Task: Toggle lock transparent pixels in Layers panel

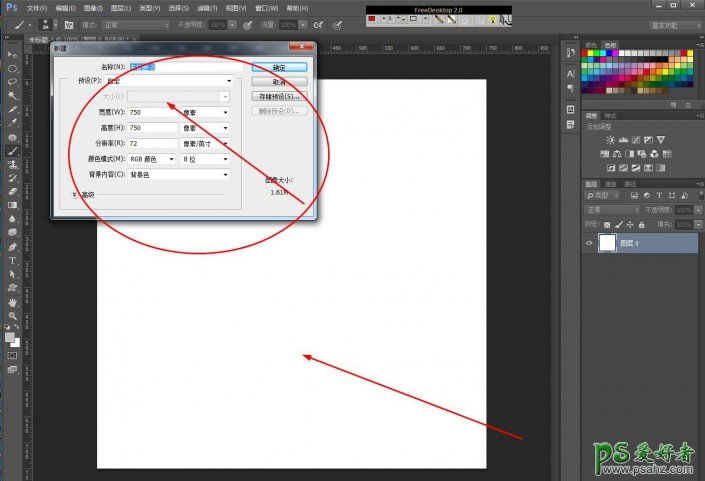Action: point(607,224)
